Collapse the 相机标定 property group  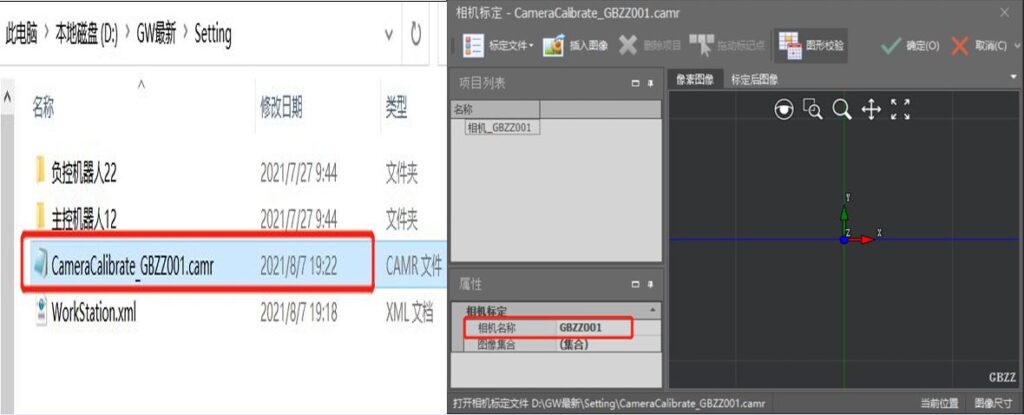[x=653, y=311]
